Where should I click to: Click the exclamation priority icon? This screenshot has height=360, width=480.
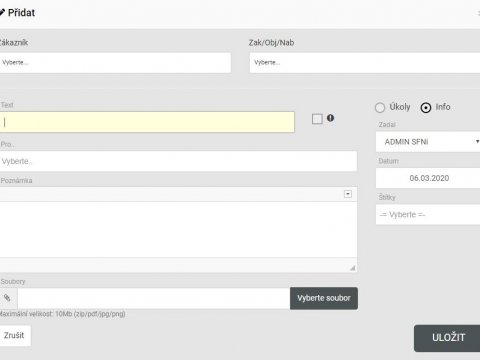[330, 118]
